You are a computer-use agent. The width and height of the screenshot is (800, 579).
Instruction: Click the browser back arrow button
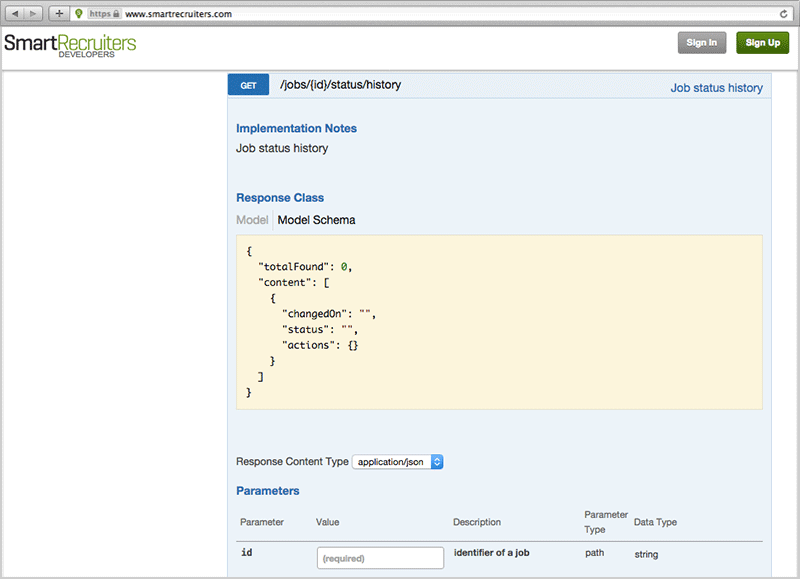click(x=17, y=14)
